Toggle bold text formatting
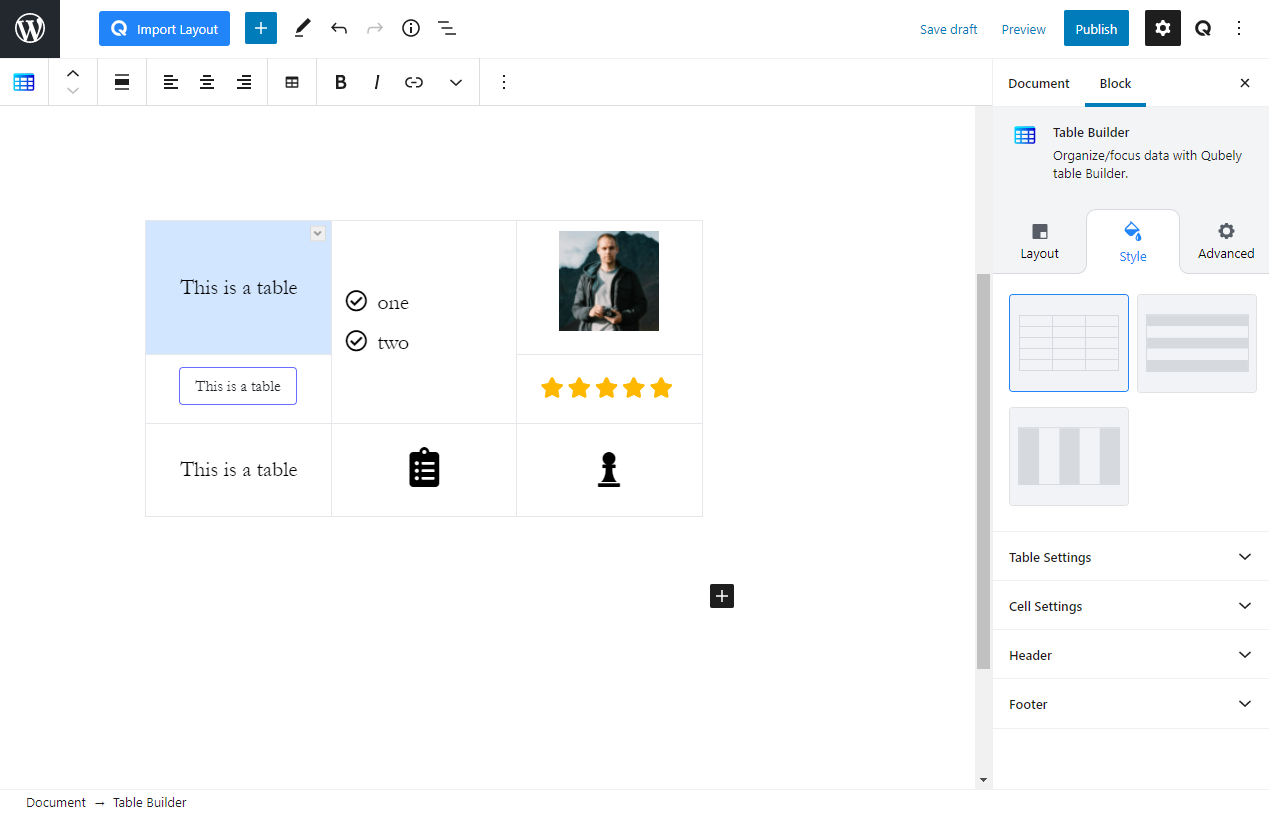 pyautogui.click(x=341, y=83)
